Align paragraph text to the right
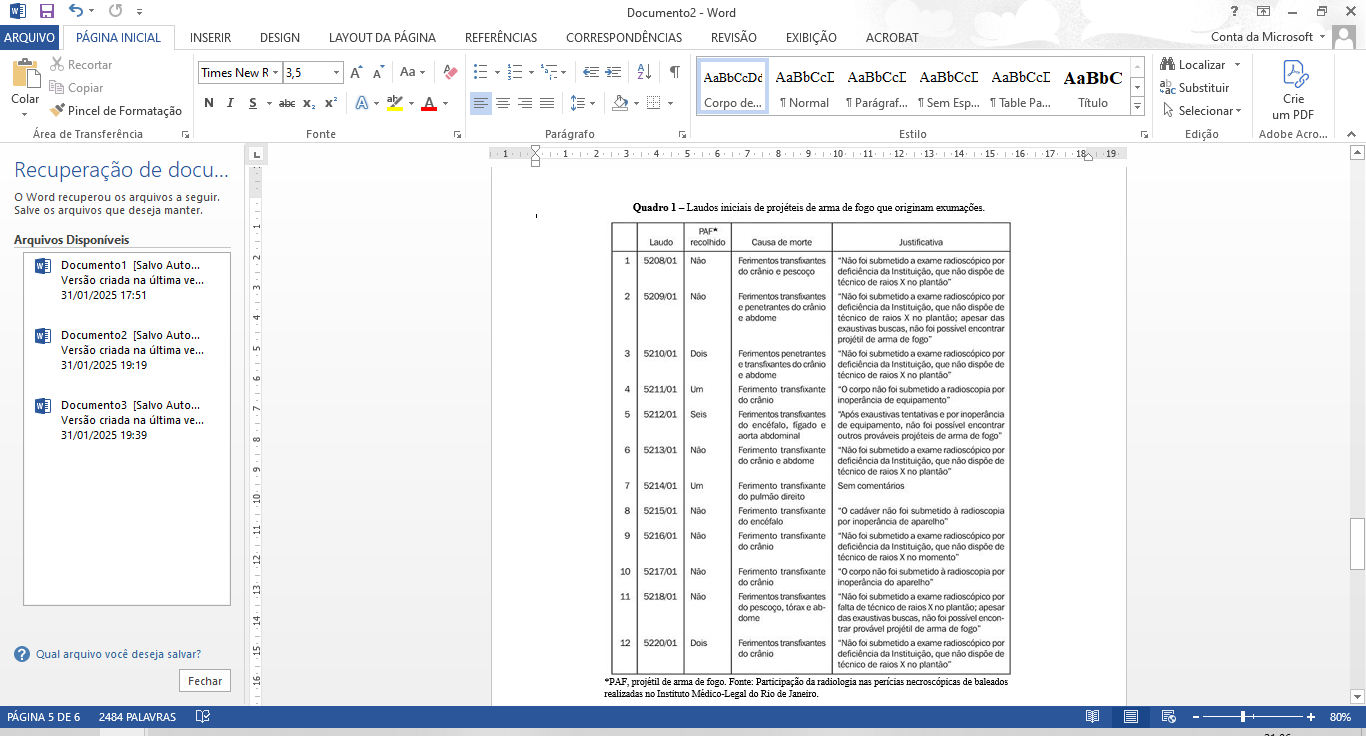This screenshot has width=1366, height=736. (525, 103)
